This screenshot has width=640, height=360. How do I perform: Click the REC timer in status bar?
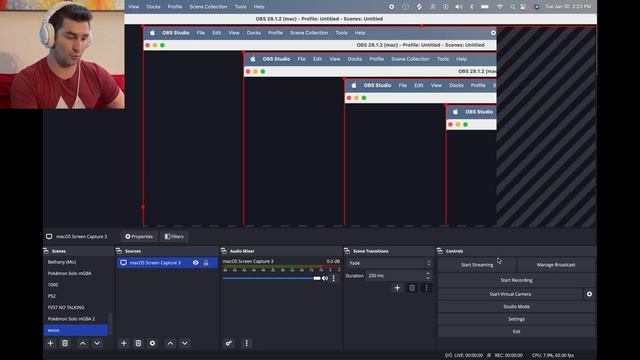point(508,356)
